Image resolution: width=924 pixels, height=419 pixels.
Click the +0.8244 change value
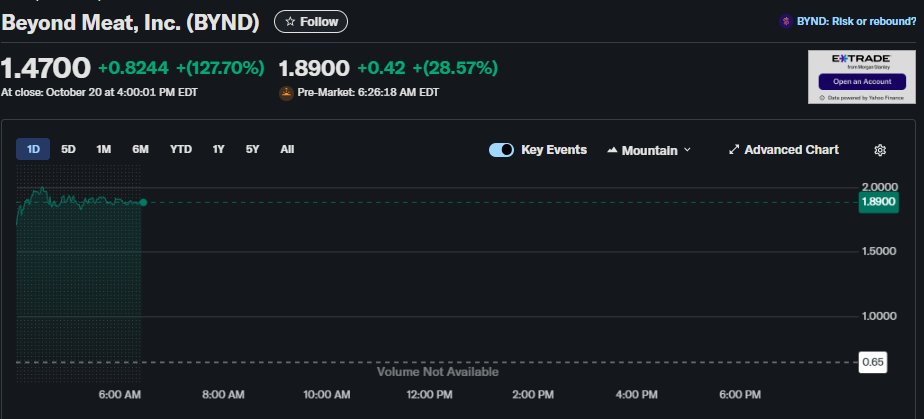click(x=133, y=68)
